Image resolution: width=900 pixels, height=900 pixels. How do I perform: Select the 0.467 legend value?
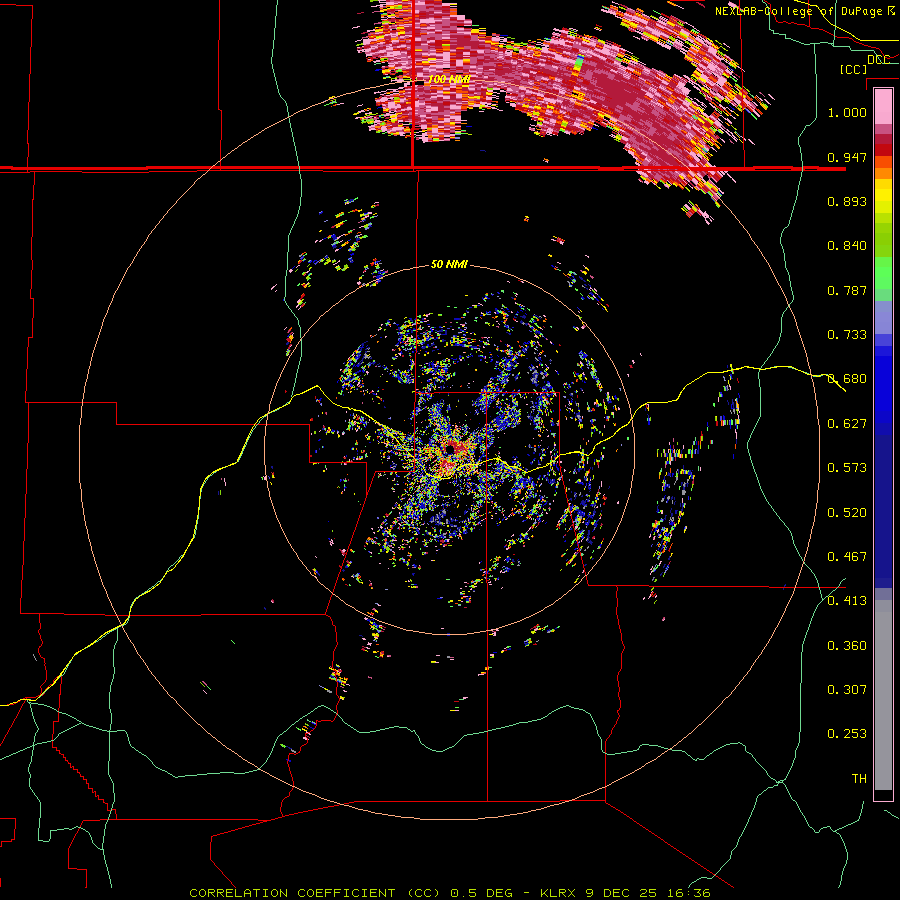847,557
